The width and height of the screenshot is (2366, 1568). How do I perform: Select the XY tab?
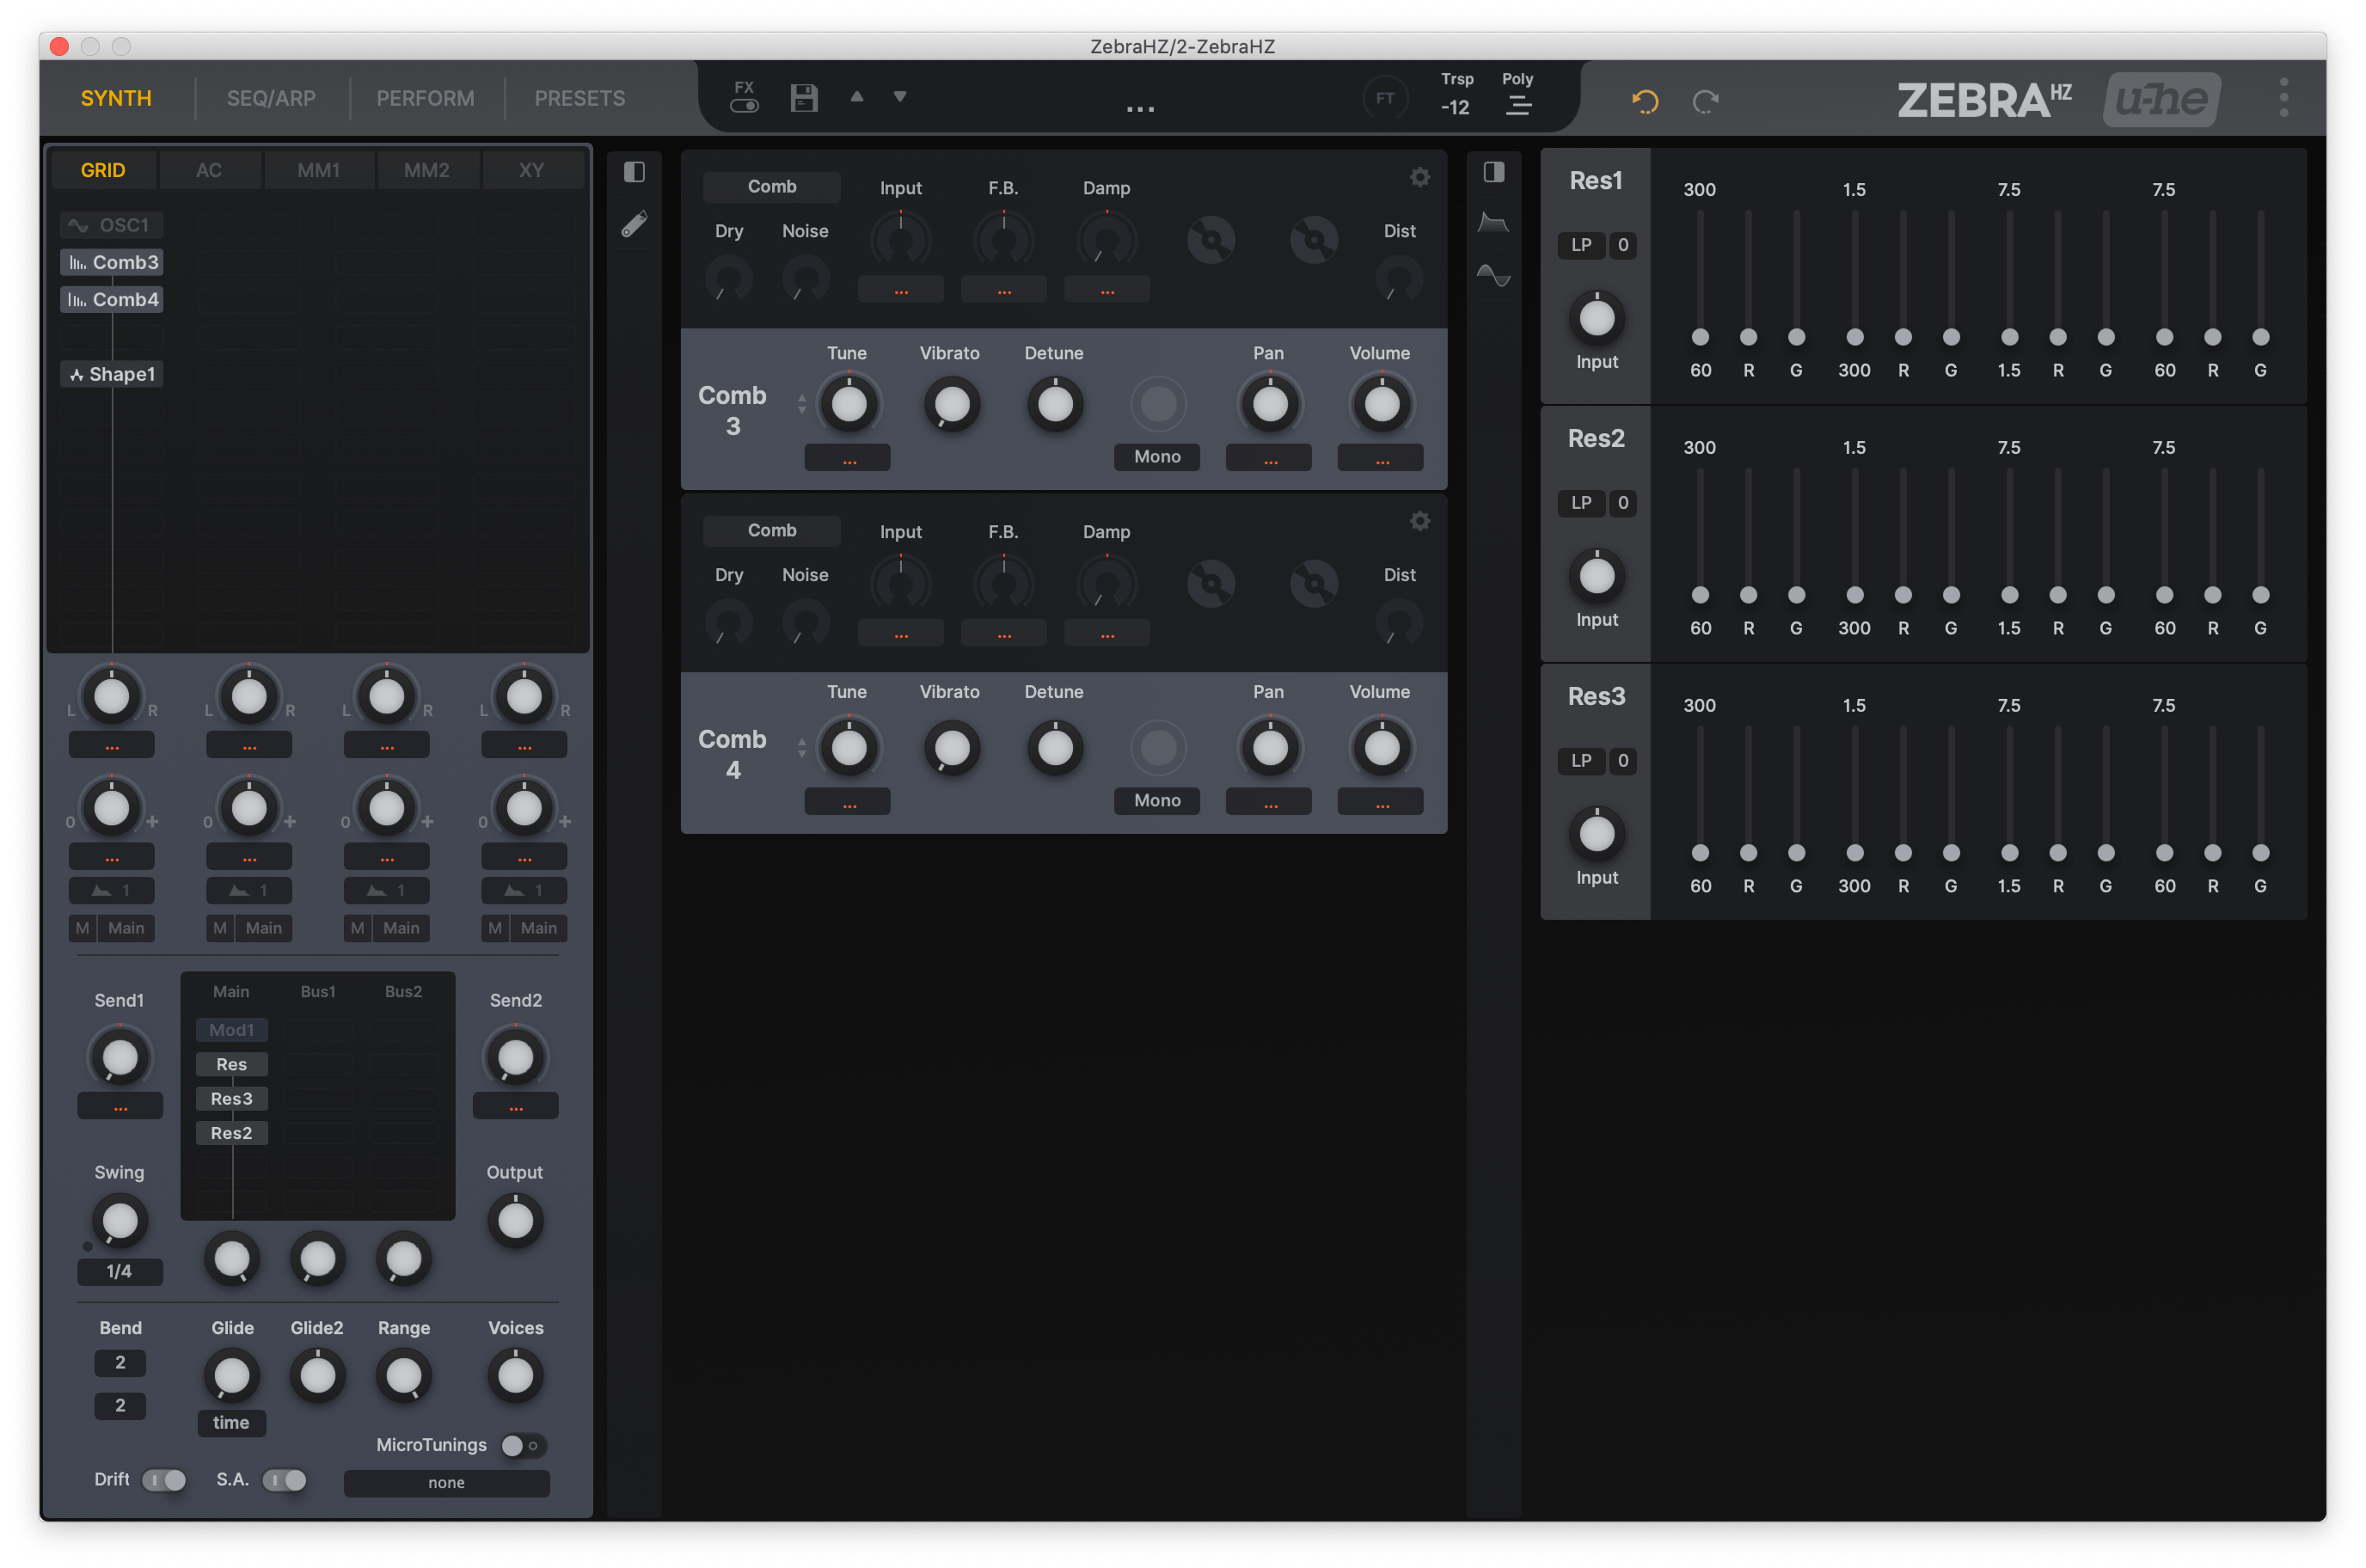(532, 170)
